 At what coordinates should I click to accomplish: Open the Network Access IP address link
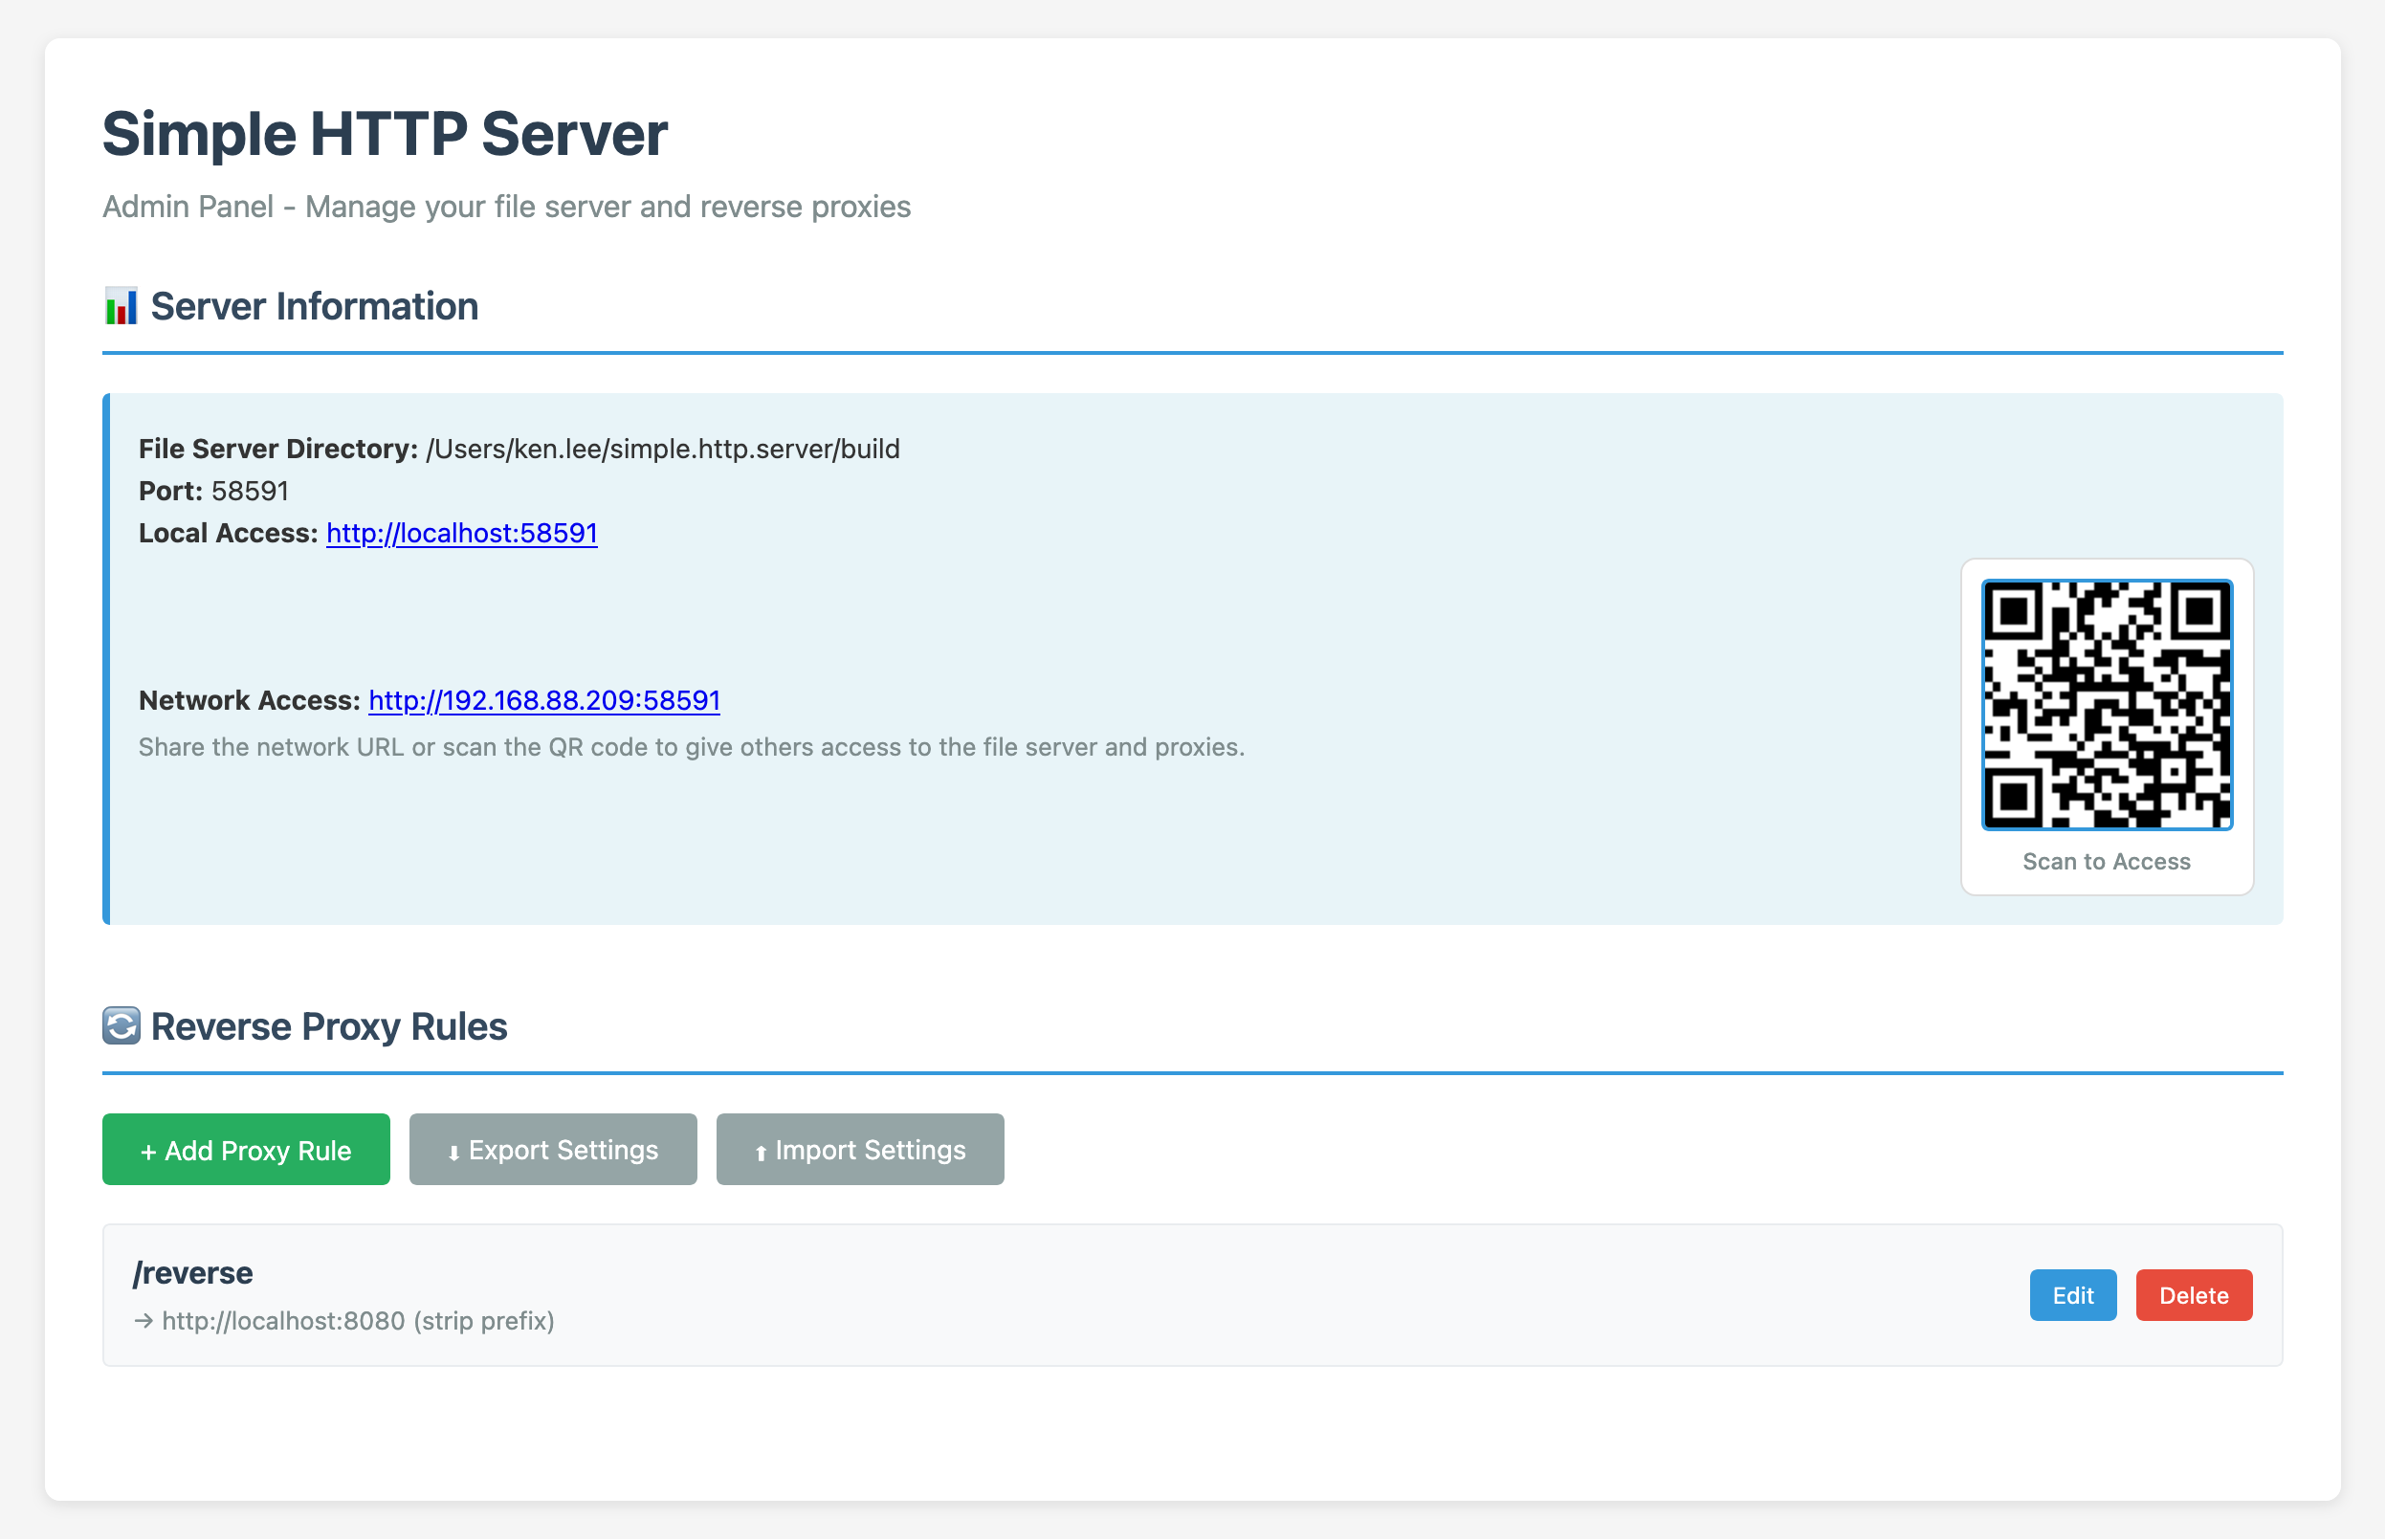click(543, 700)
